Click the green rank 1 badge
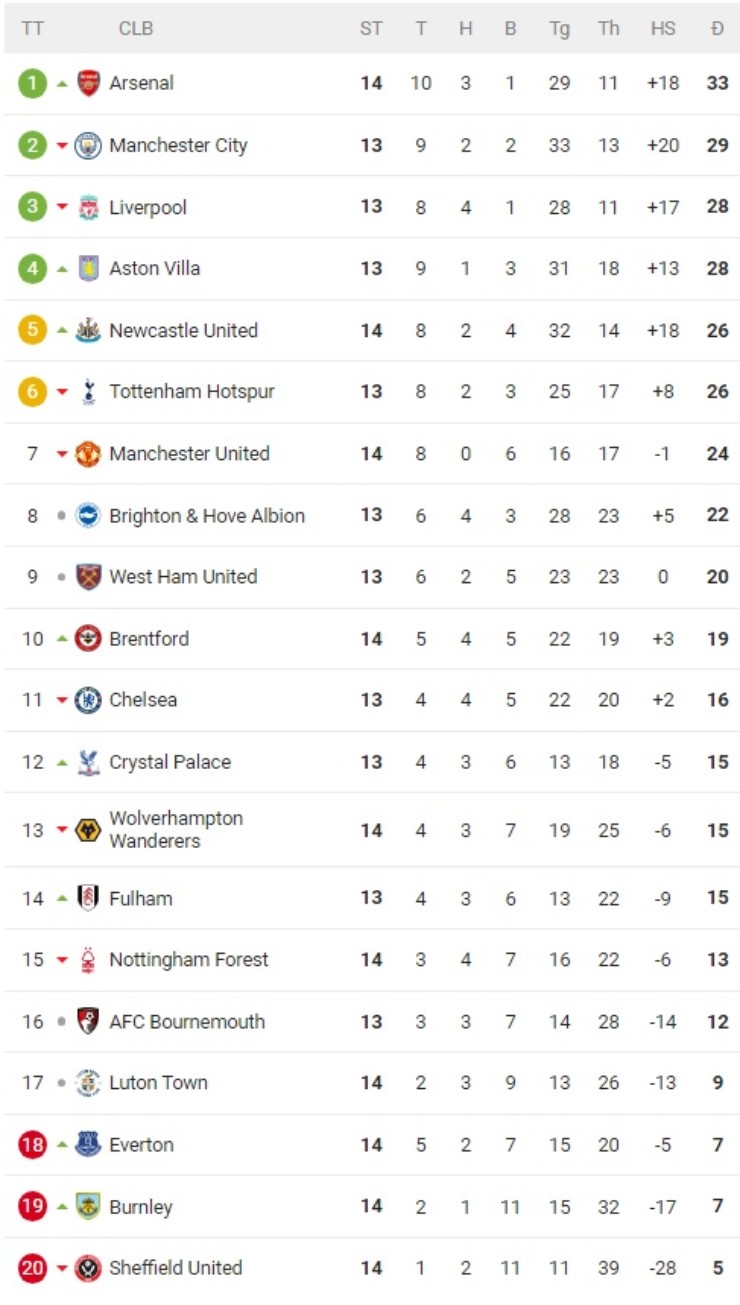This screenshot has width=740, height=1305. point(32,83)
